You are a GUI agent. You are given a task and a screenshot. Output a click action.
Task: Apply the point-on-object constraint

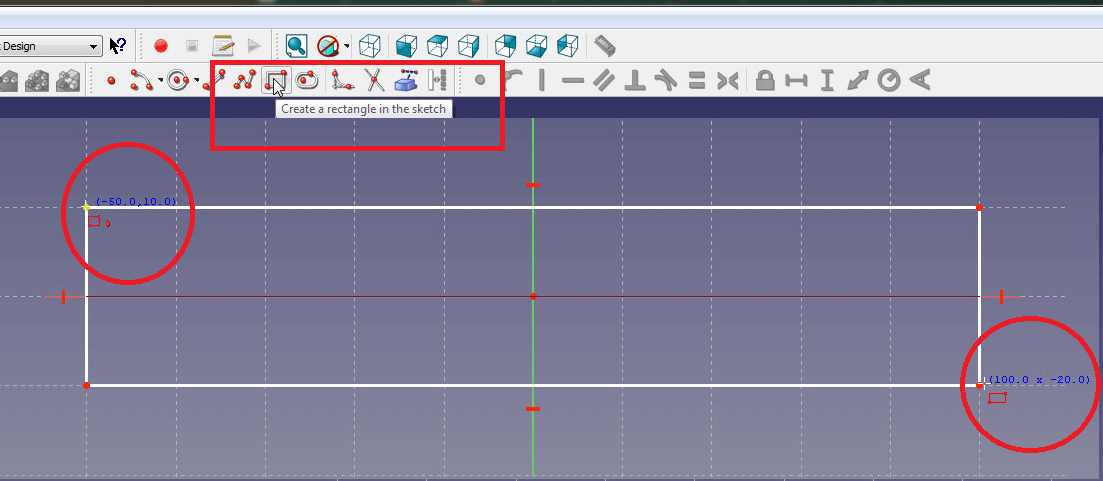(x=513, y=79)
